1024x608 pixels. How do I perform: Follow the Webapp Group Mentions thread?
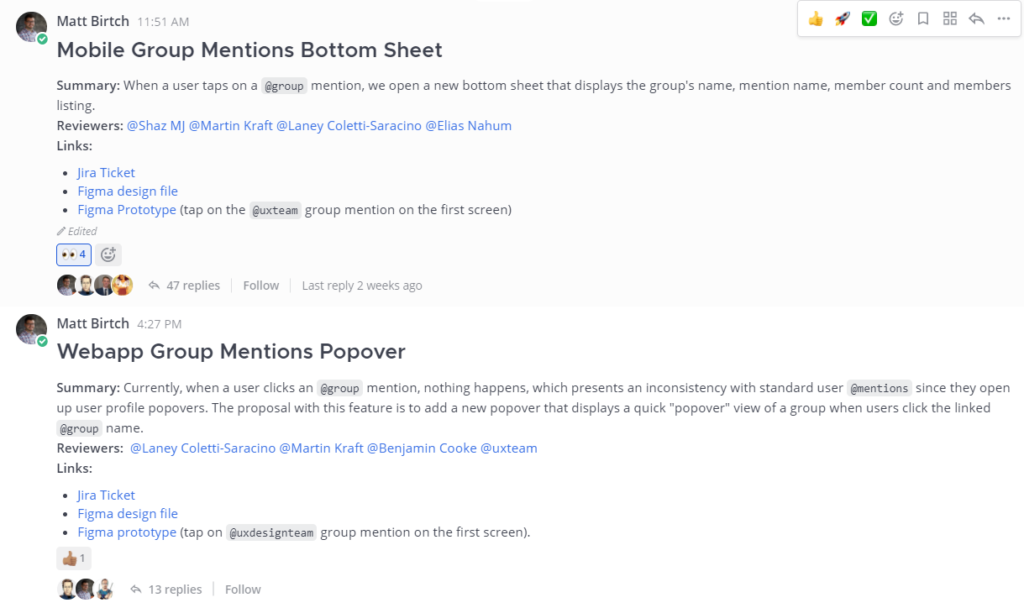pyautogui.click(x=242, y=589)
